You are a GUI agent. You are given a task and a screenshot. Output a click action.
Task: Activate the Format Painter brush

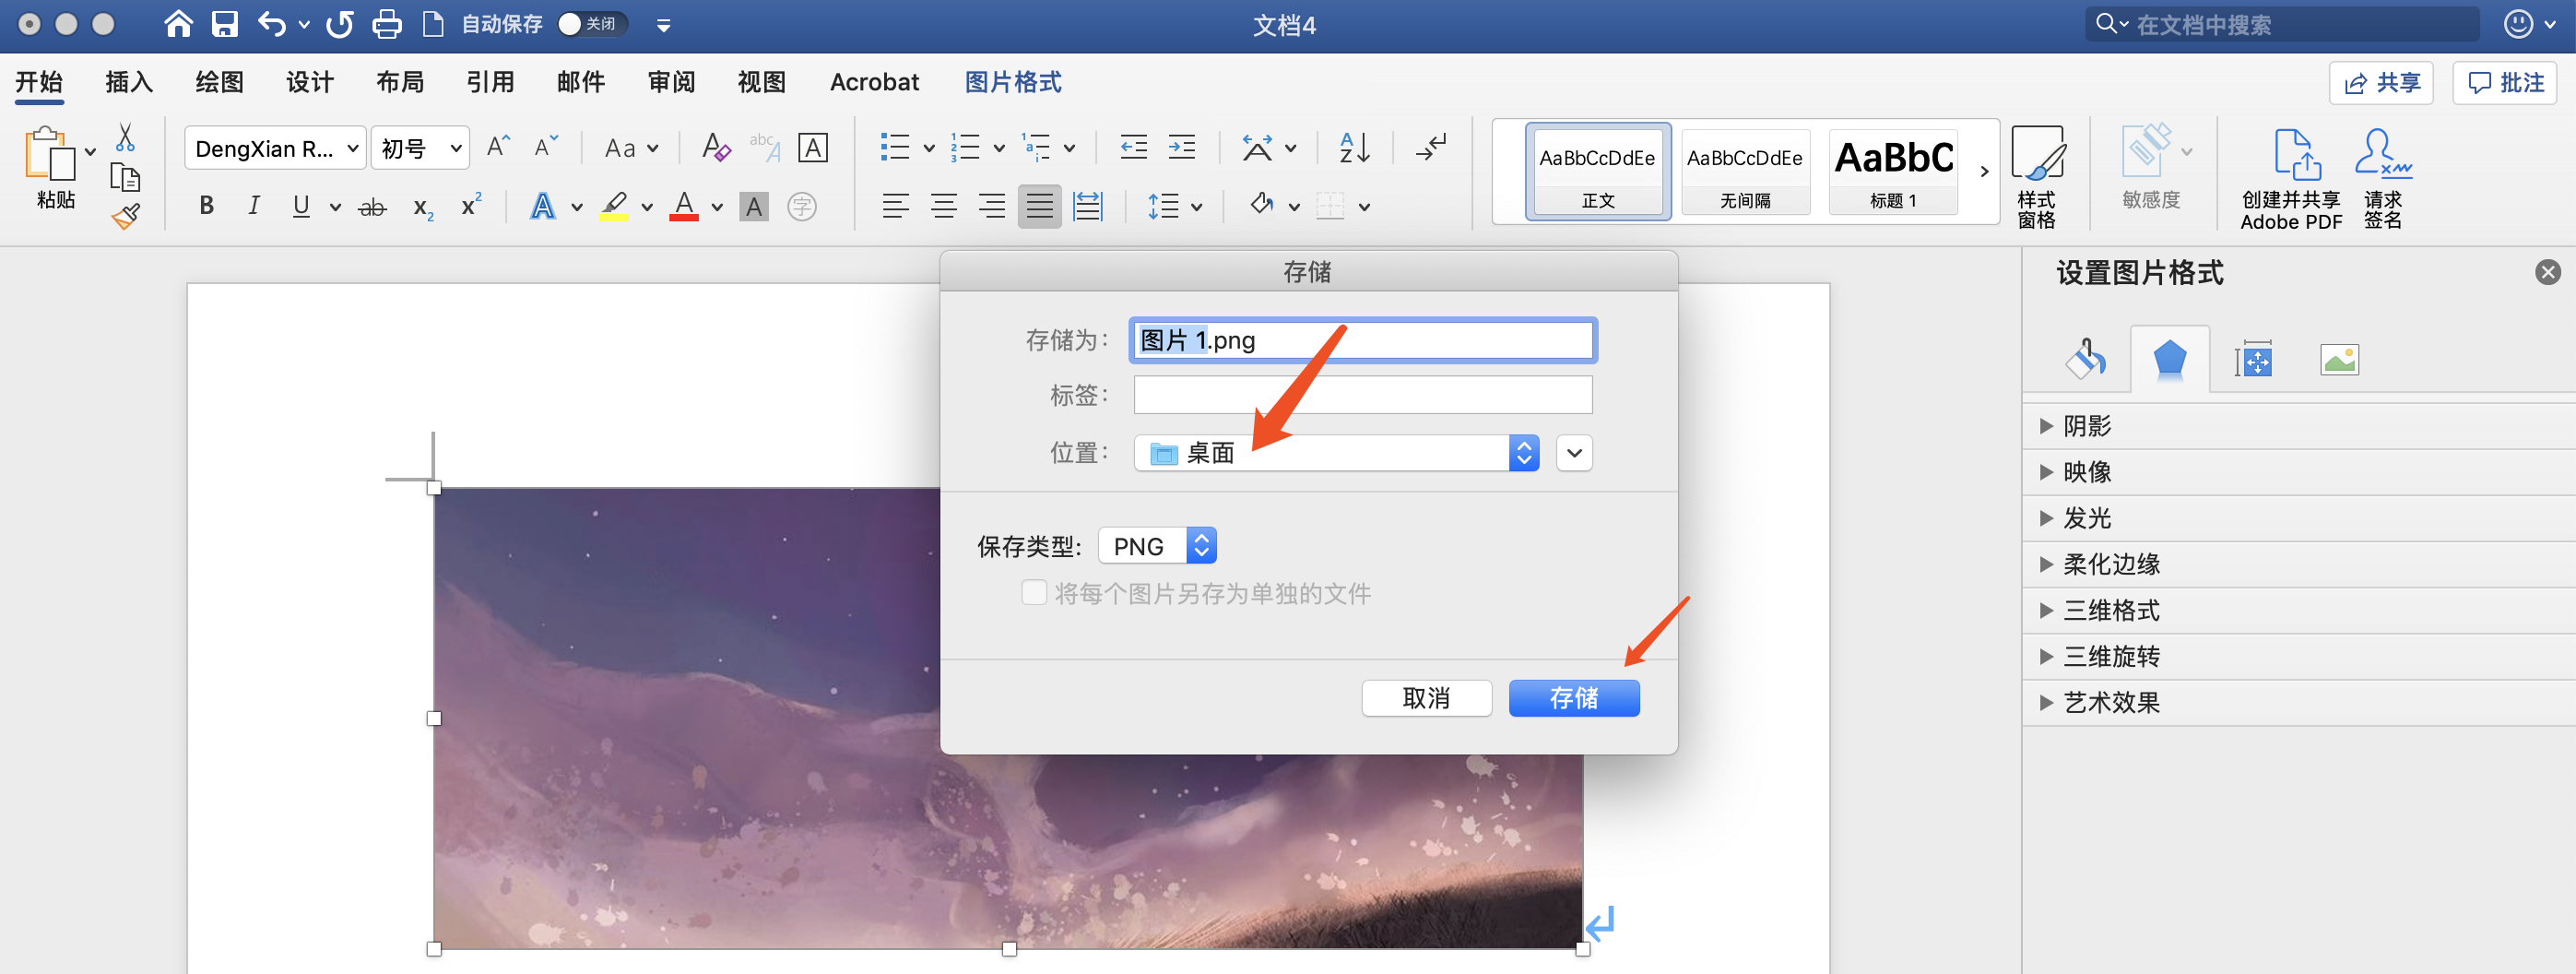coord(125,216)
